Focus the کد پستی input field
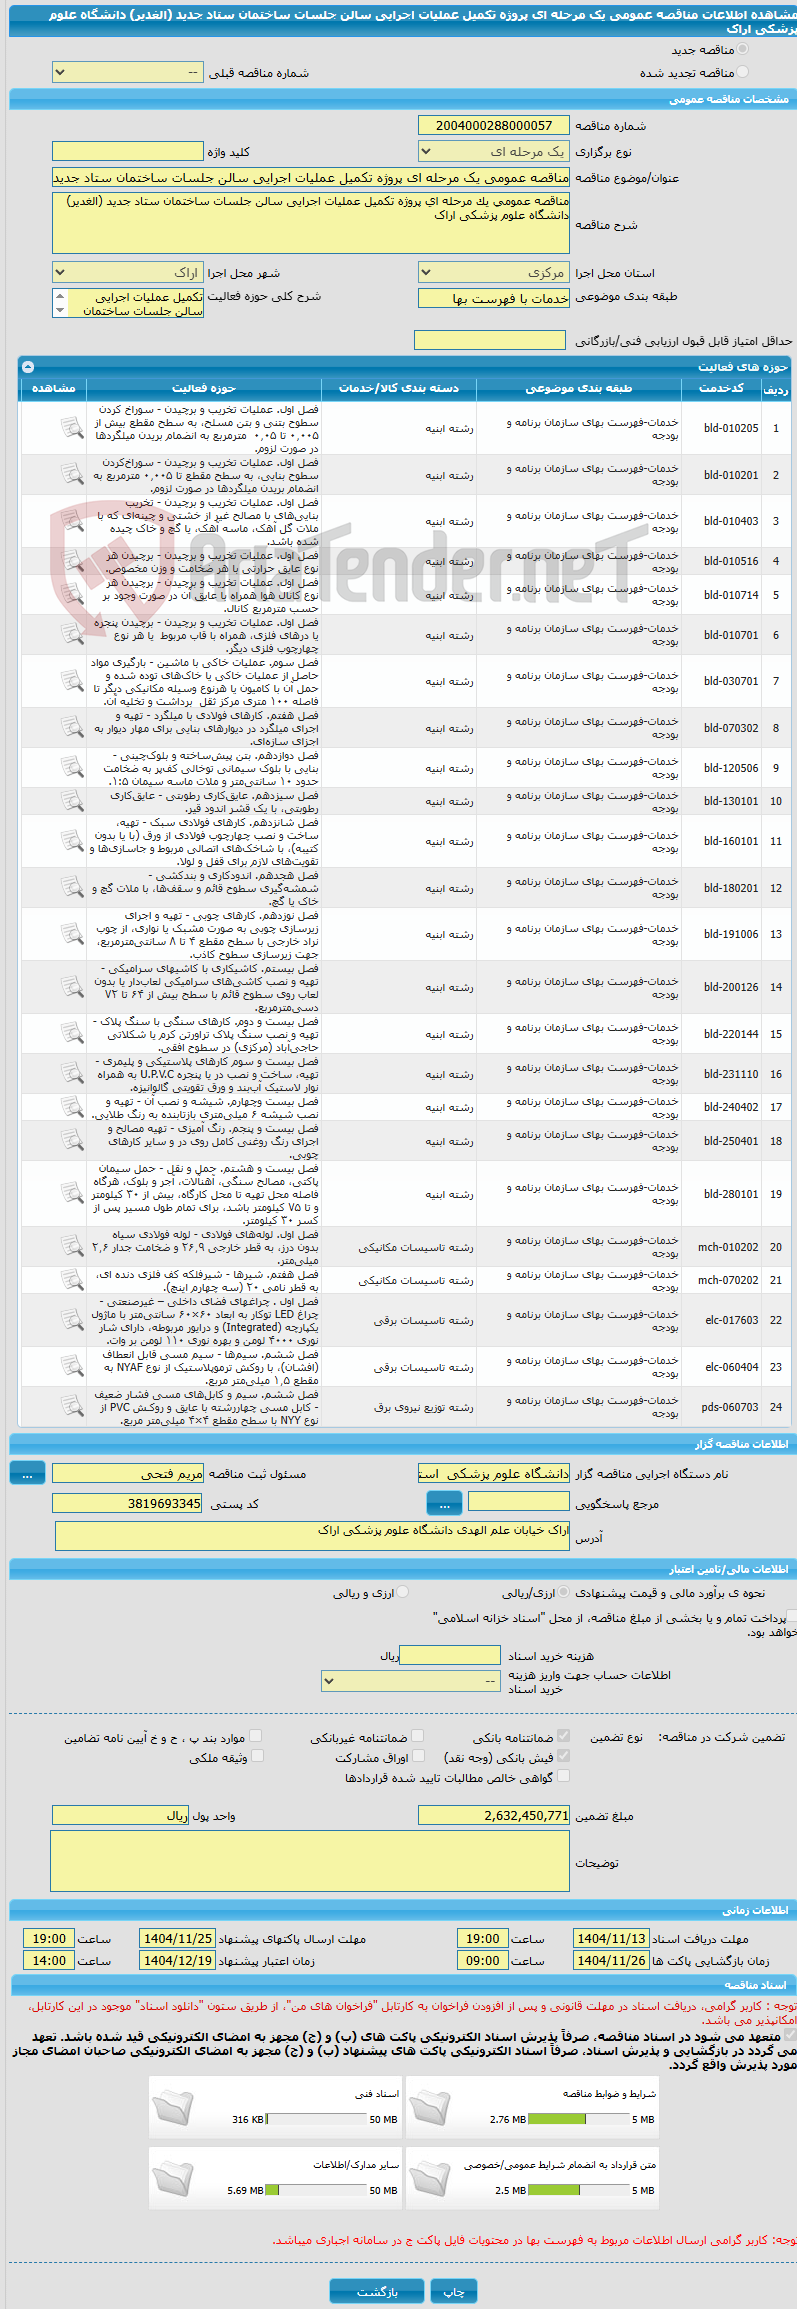797x2309 pixels. [x=128, y=1503]
